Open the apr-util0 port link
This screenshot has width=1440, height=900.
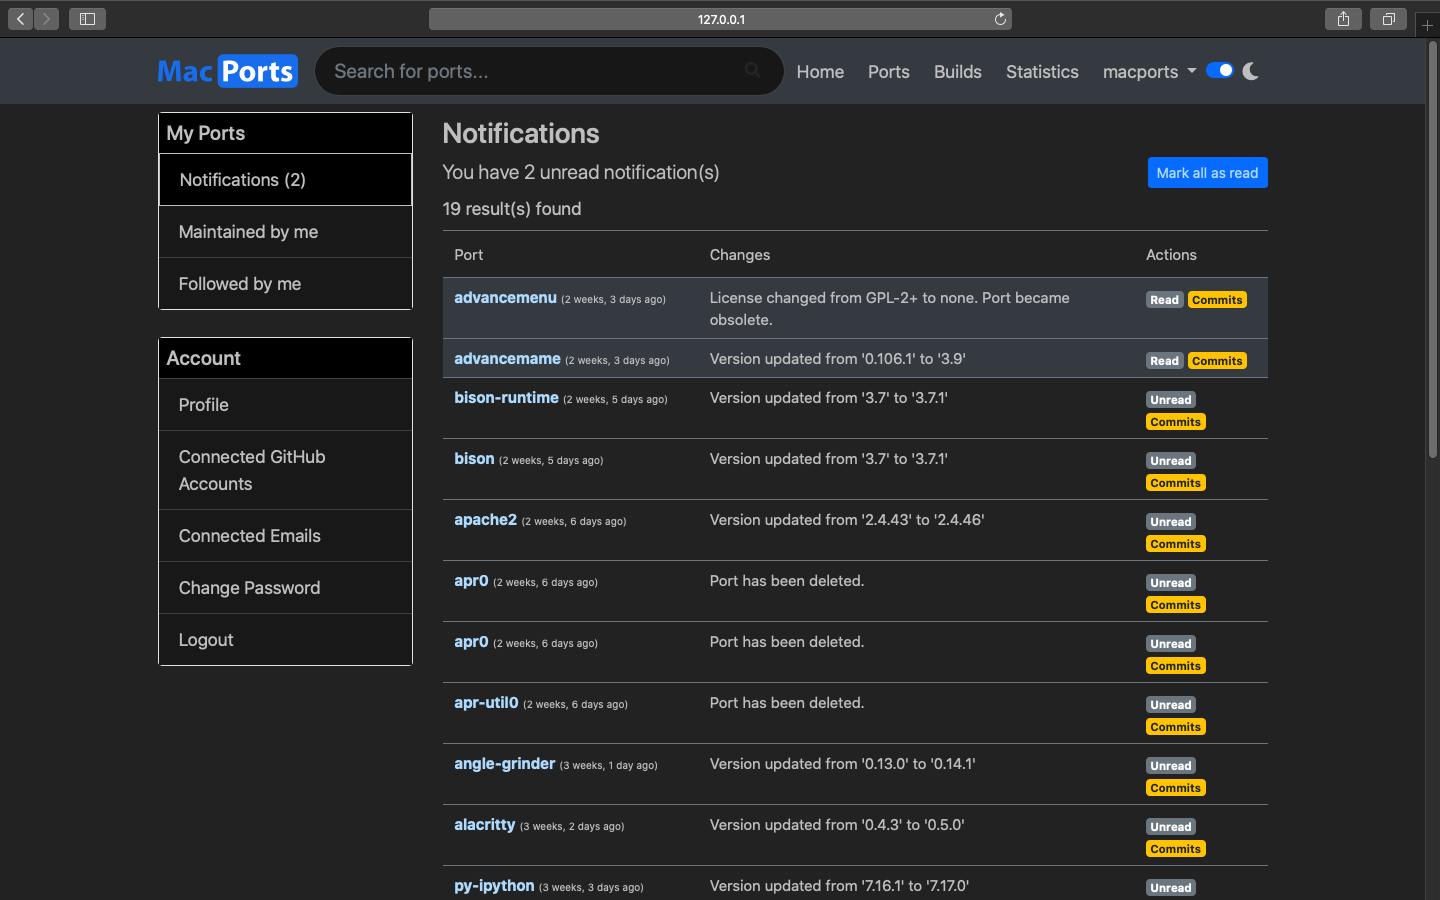(486, 703)
